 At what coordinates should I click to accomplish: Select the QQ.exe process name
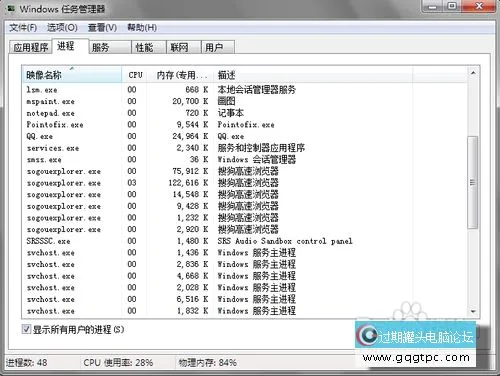coord(39,136)
